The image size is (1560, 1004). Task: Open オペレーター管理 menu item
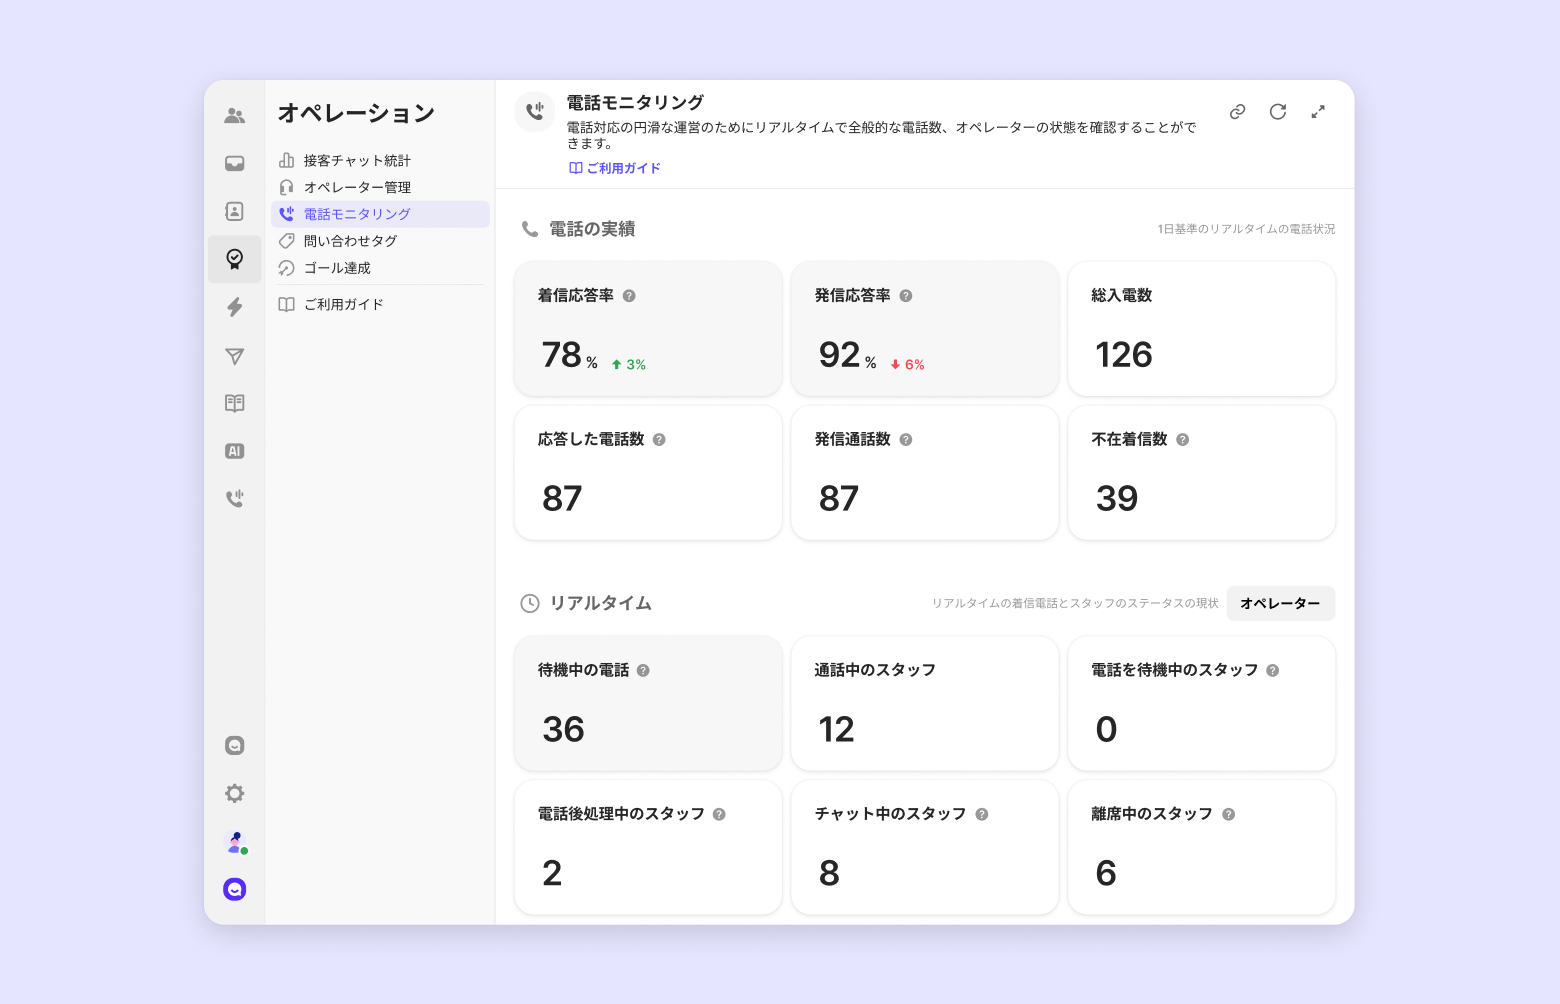380,187
